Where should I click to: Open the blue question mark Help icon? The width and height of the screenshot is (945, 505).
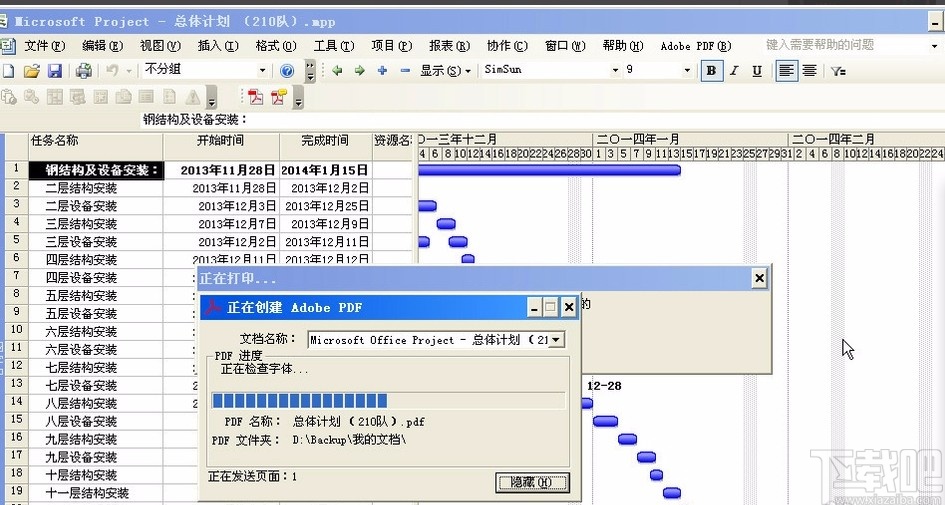click(x=287, y=71)
